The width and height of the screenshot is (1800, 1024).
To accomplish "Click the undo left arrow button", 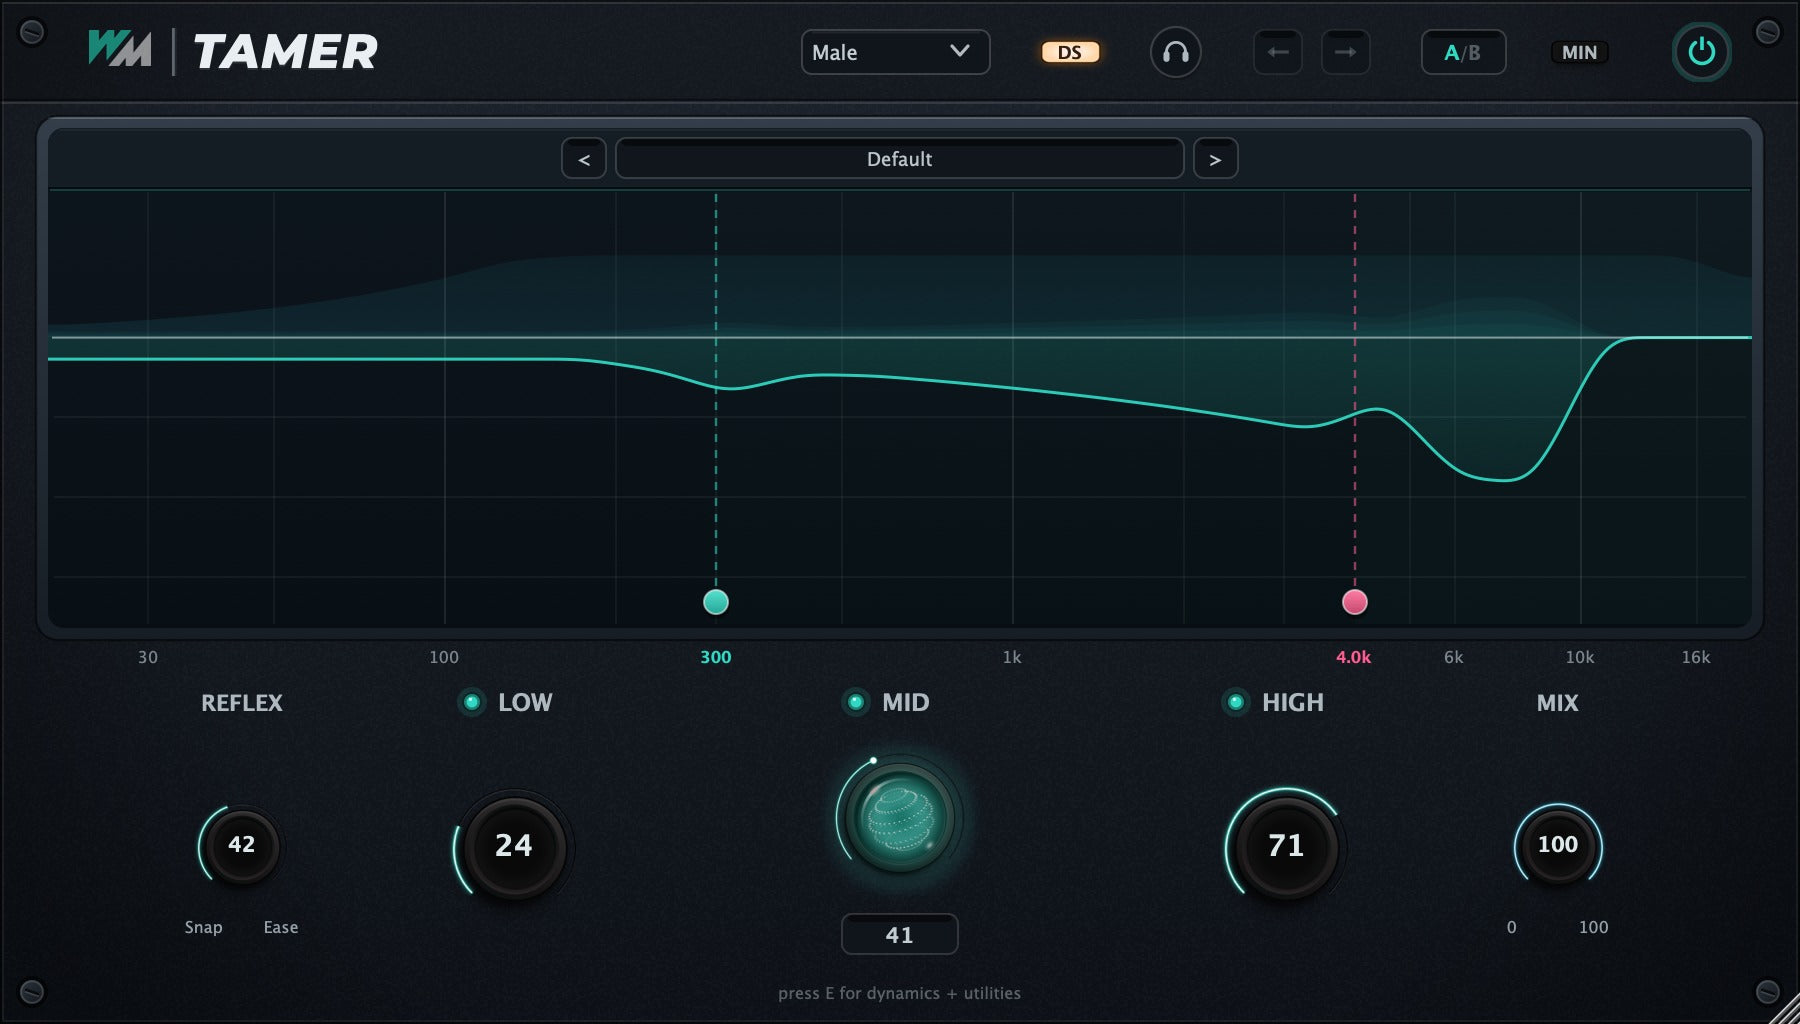I will pos(1278,52).
